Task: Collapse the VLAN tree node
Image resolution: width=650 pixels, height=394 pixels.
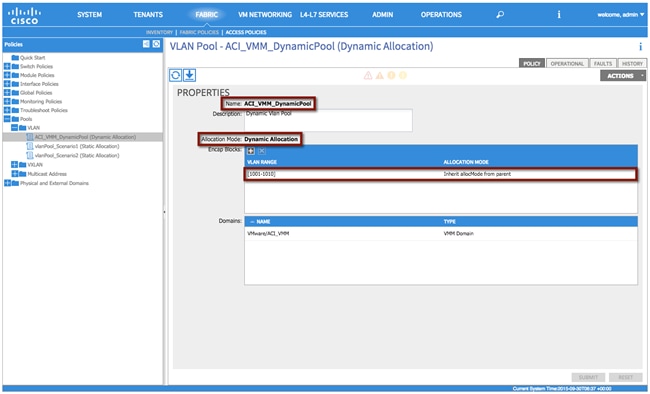Action: point(15,128)
